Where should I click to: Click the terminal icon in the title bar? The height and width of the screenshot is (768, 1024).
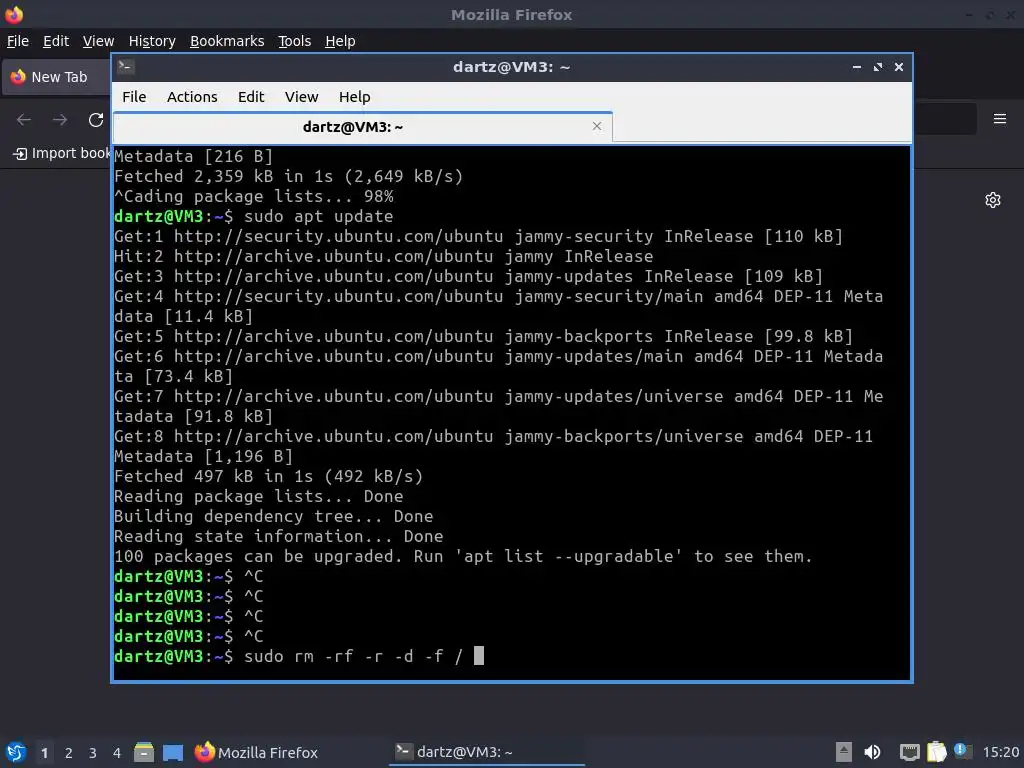126,67
